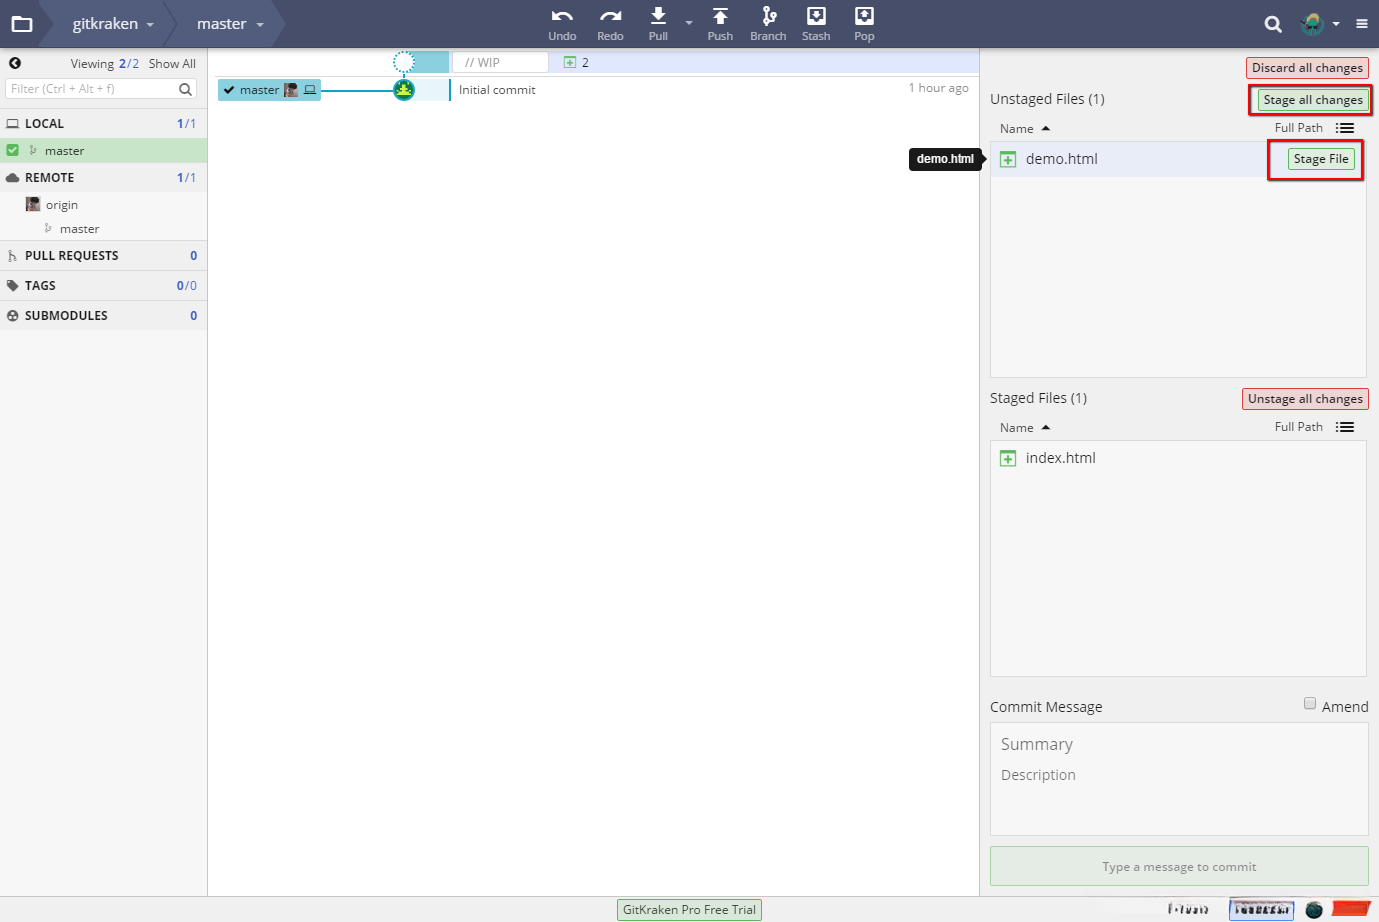Click the Viewing 2/2 counter
This screenshot has width=1379, height=922.
[x=105, y=64]
